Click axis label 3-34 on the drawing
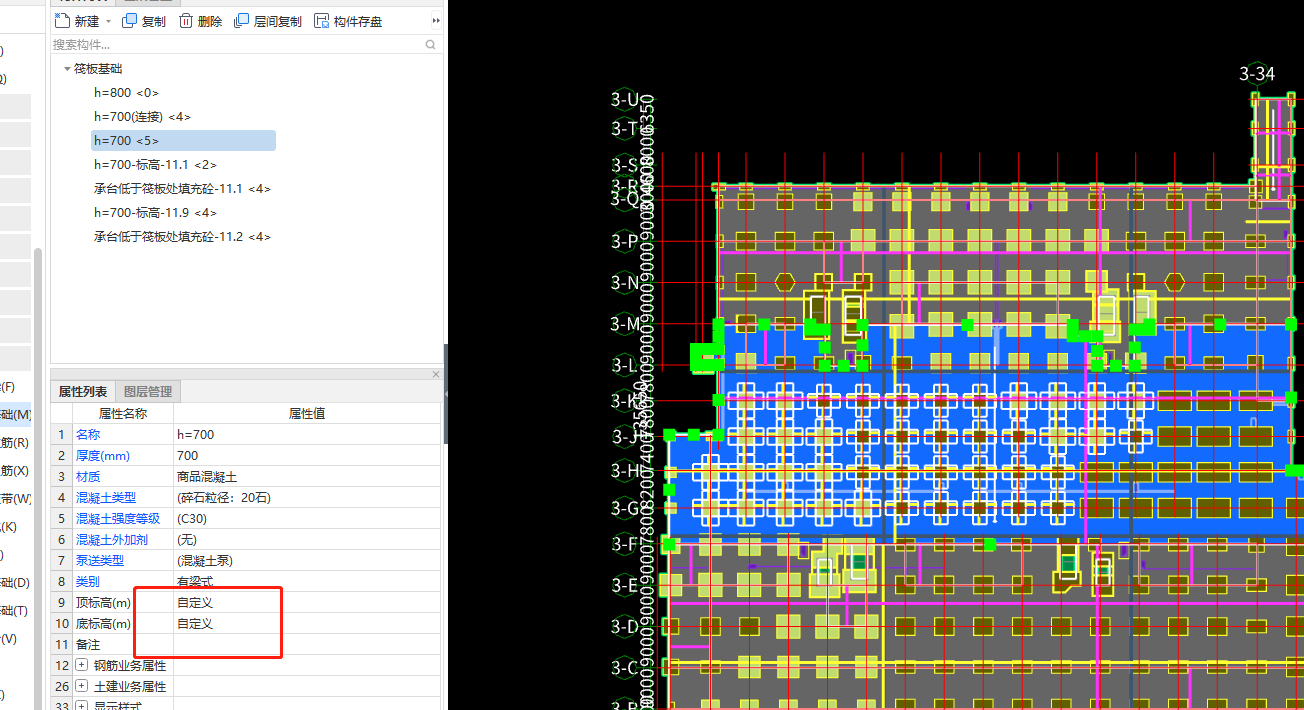 click(x=1257, y=74)
